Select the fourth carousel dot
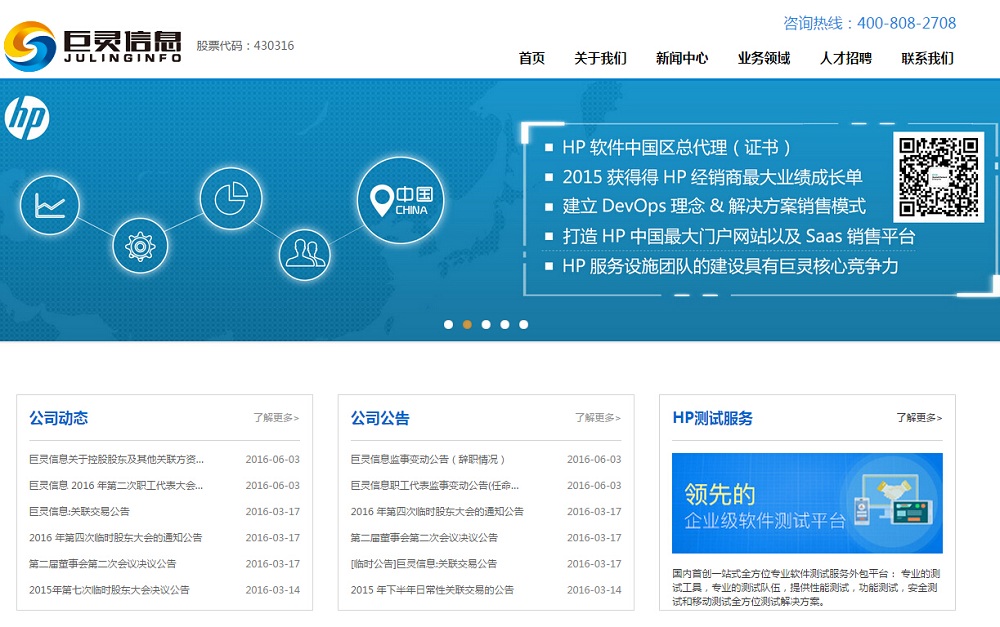 [x=504, y=325]
